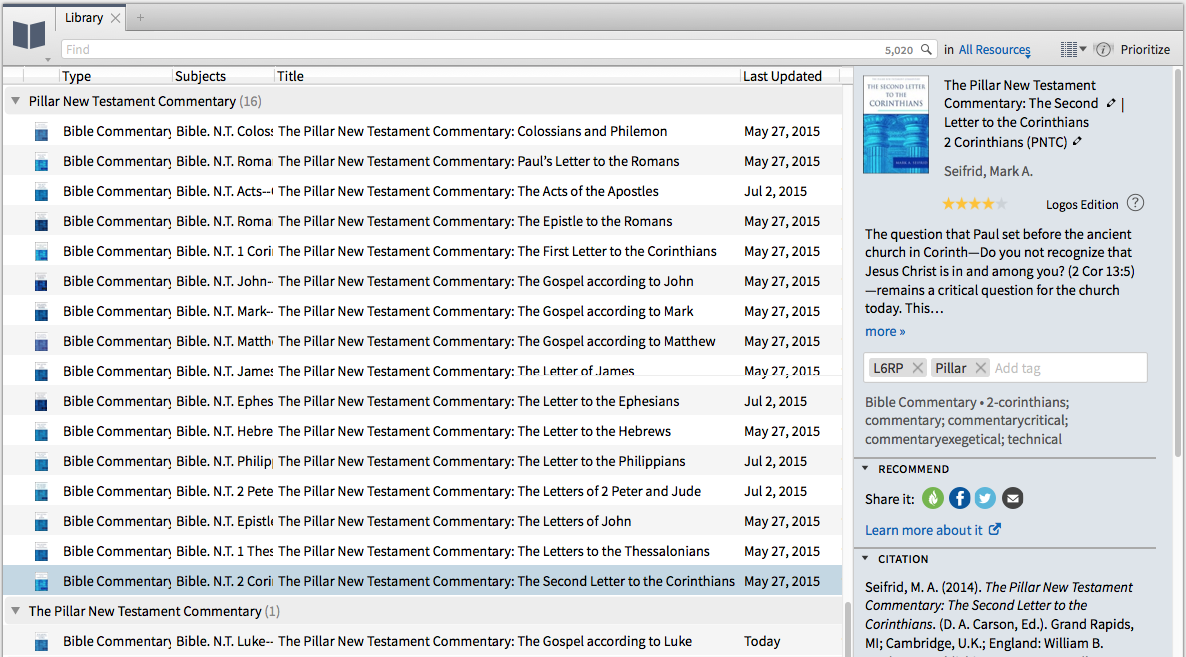
Task: Edit the resource title with pencil icon
Action: pos(1110,104)
